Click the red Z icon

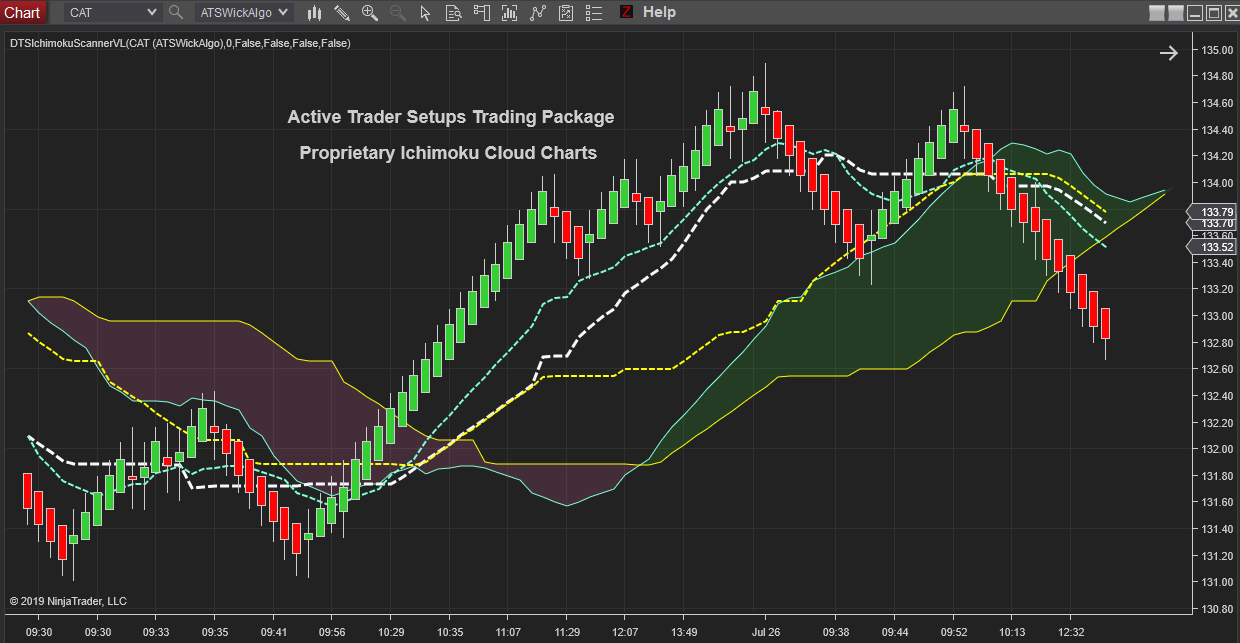click(626, 12)
